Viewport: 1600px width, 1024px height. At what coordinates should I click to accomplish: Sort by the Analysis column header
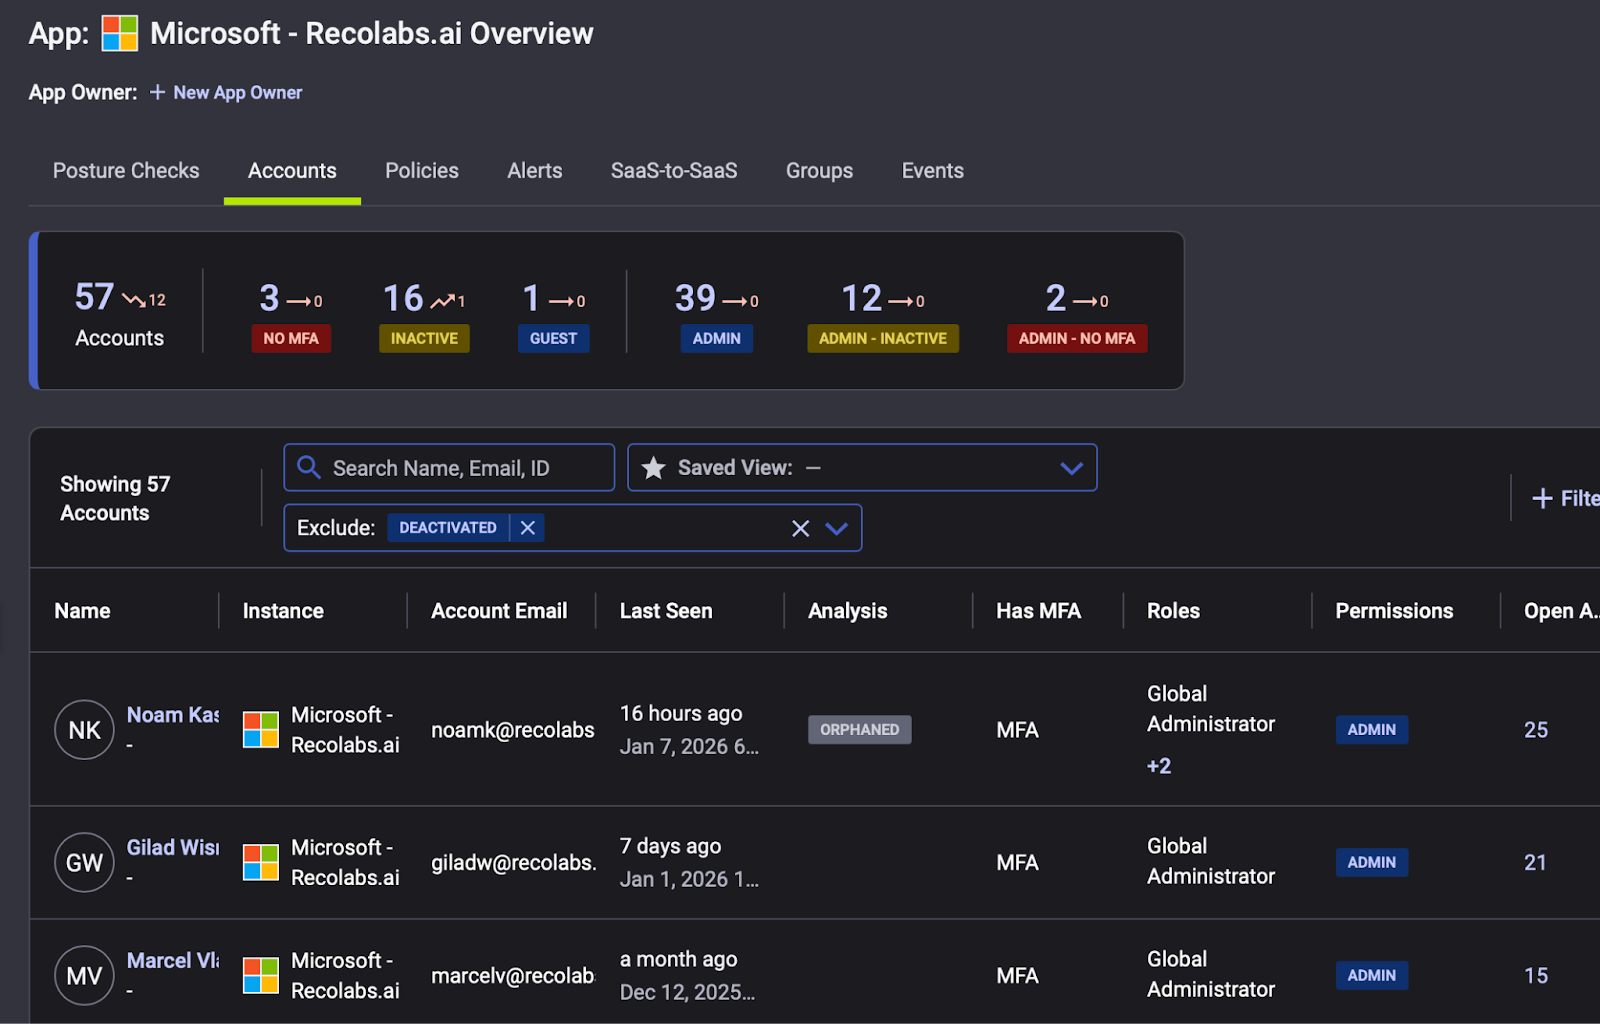point(848,611)
